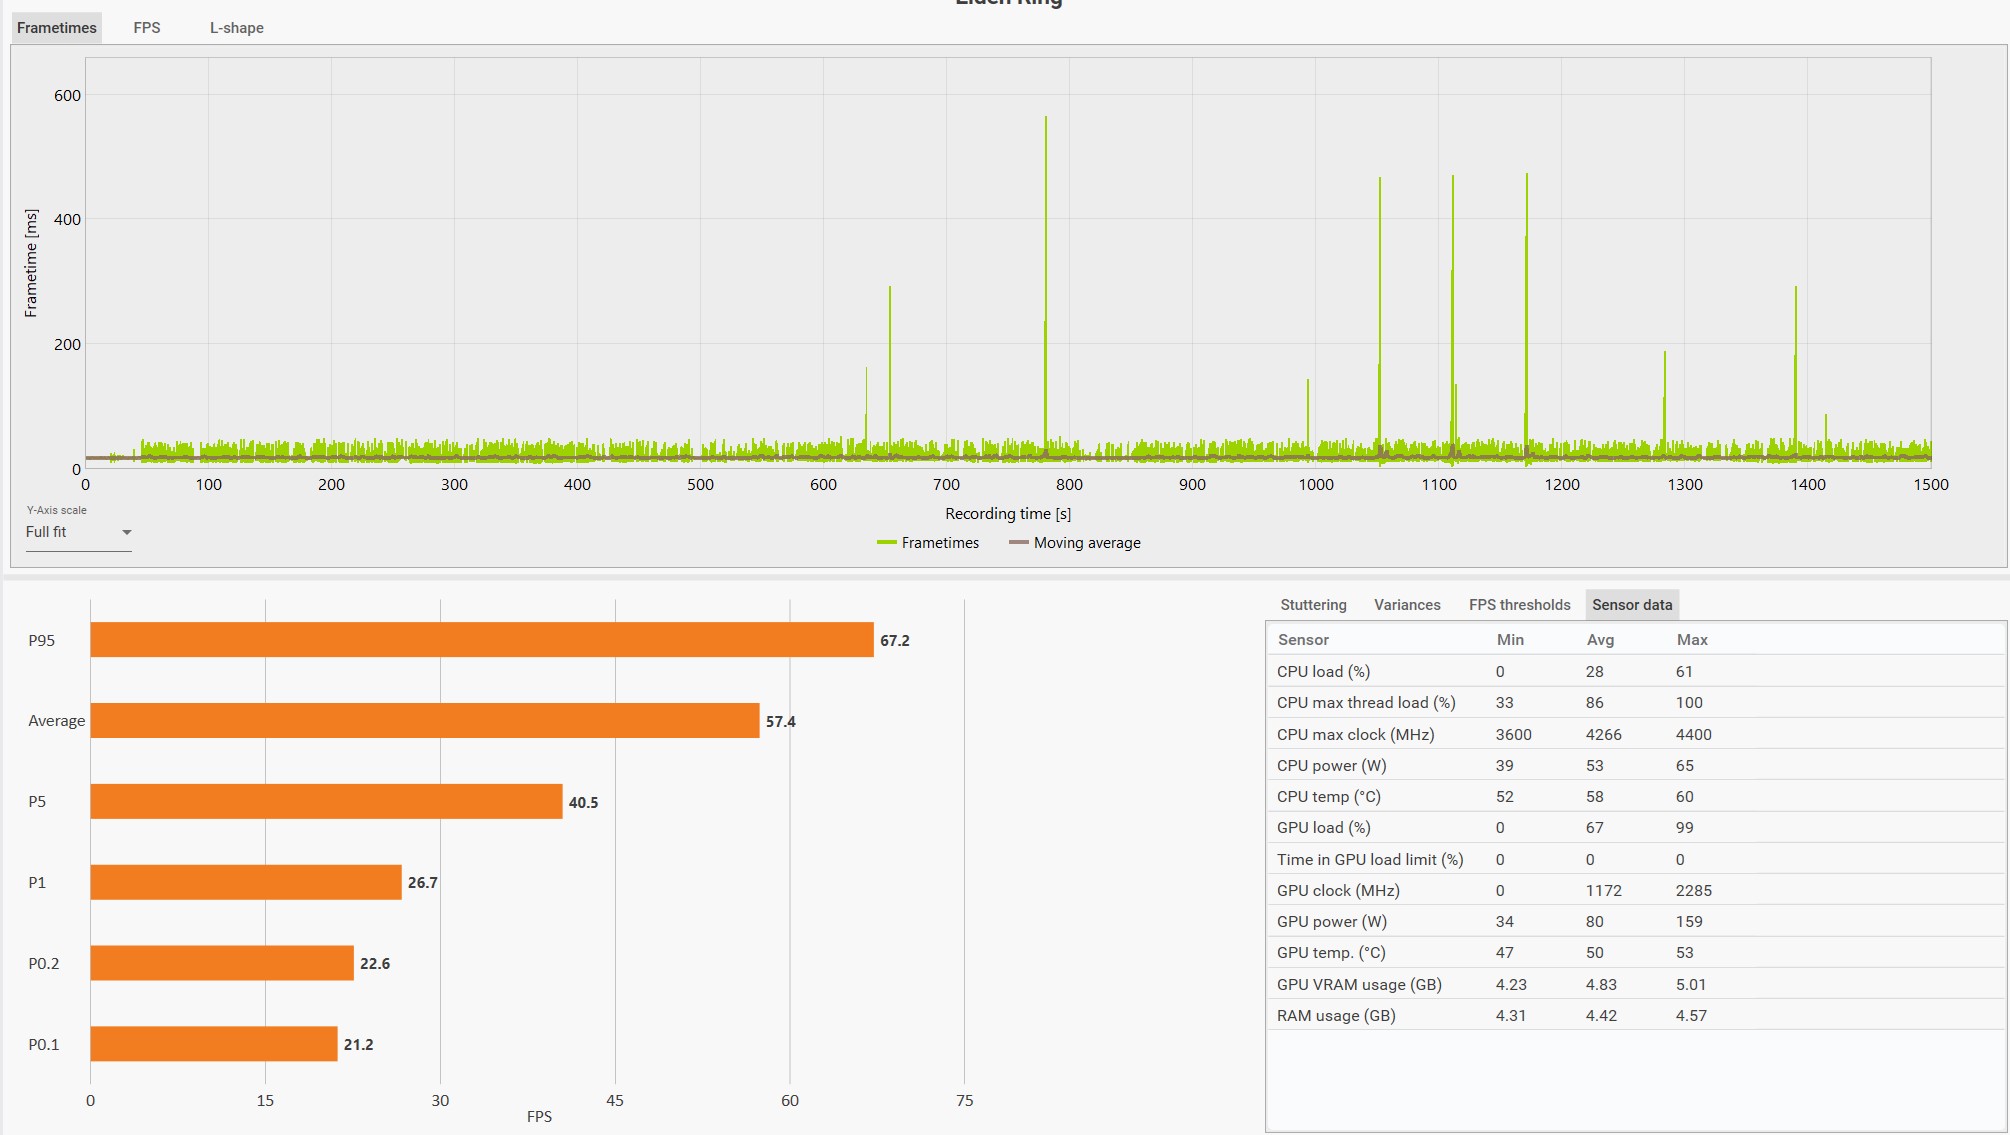Switch to the Variances tab
This screenshot has width=2010, height=1135.
[1407, 605]
